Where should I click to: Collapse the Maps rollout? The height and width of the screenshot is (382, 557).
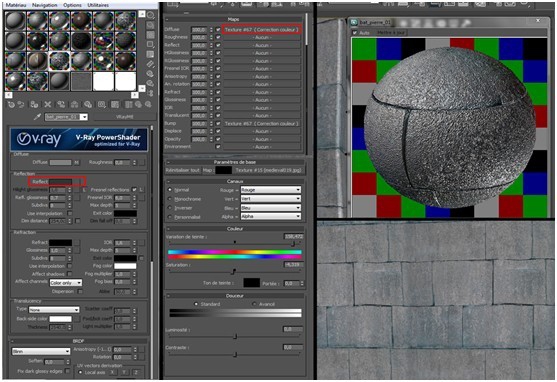coord(234,19)
